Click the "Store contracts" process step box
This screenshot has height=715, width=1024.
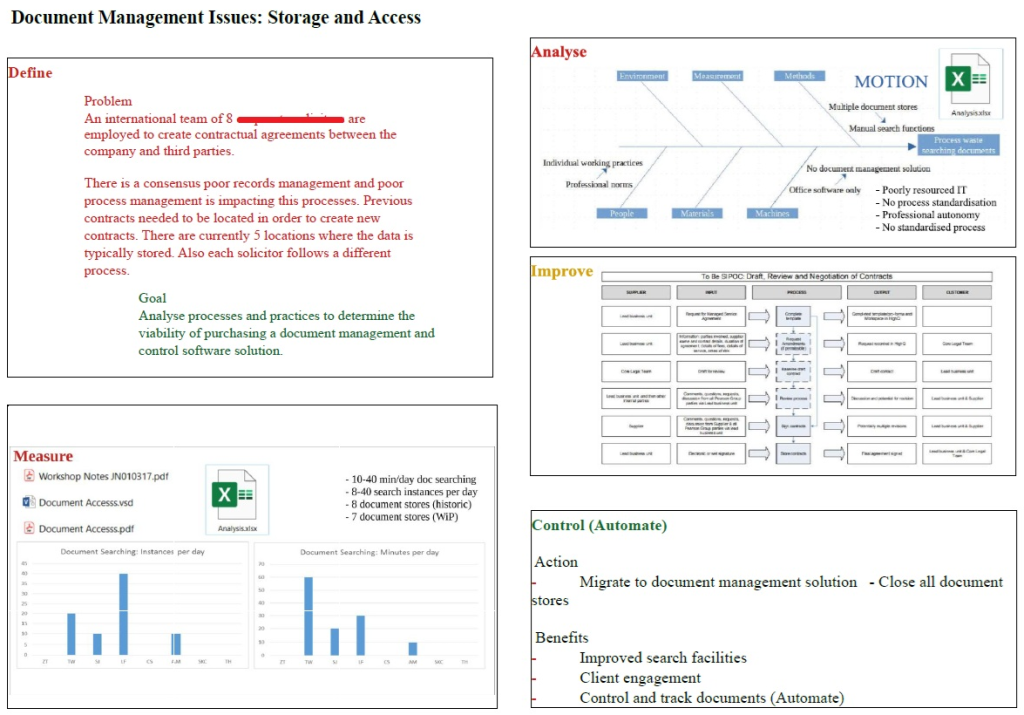pos(793,453)
